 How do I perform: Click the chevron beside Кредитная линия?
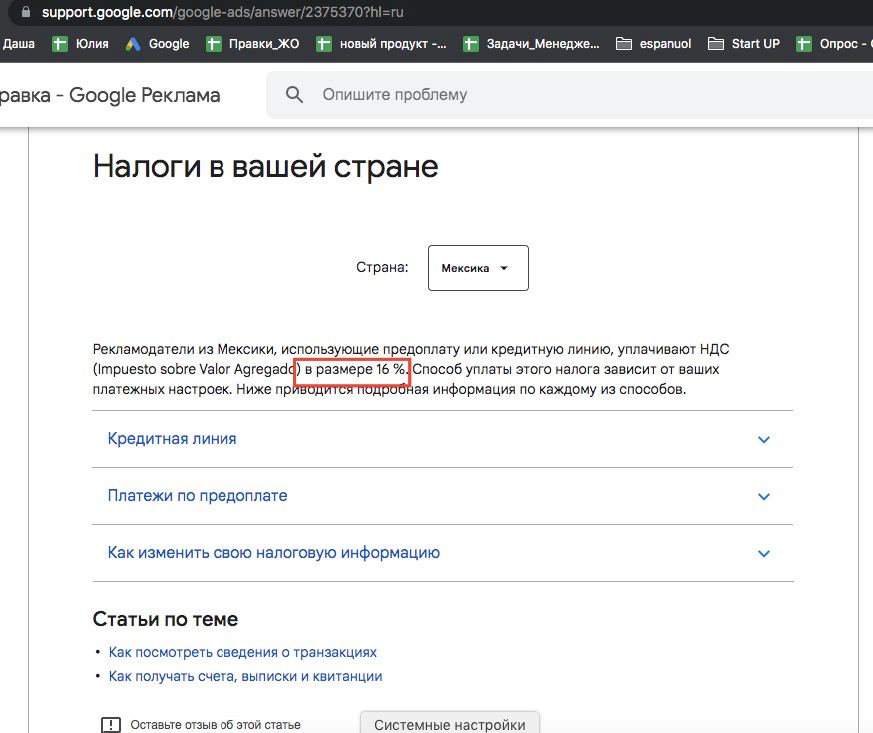(764, 440)
